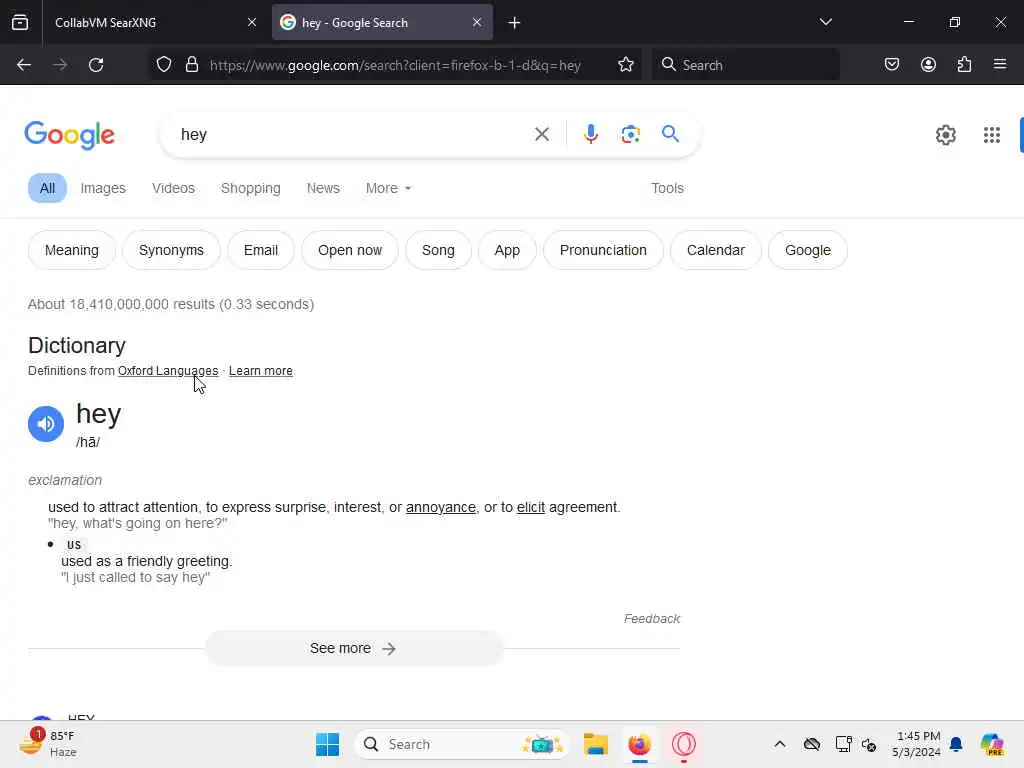1024x768 pixels.
Task: Select the Calendar chip
Action: (716, 250)
